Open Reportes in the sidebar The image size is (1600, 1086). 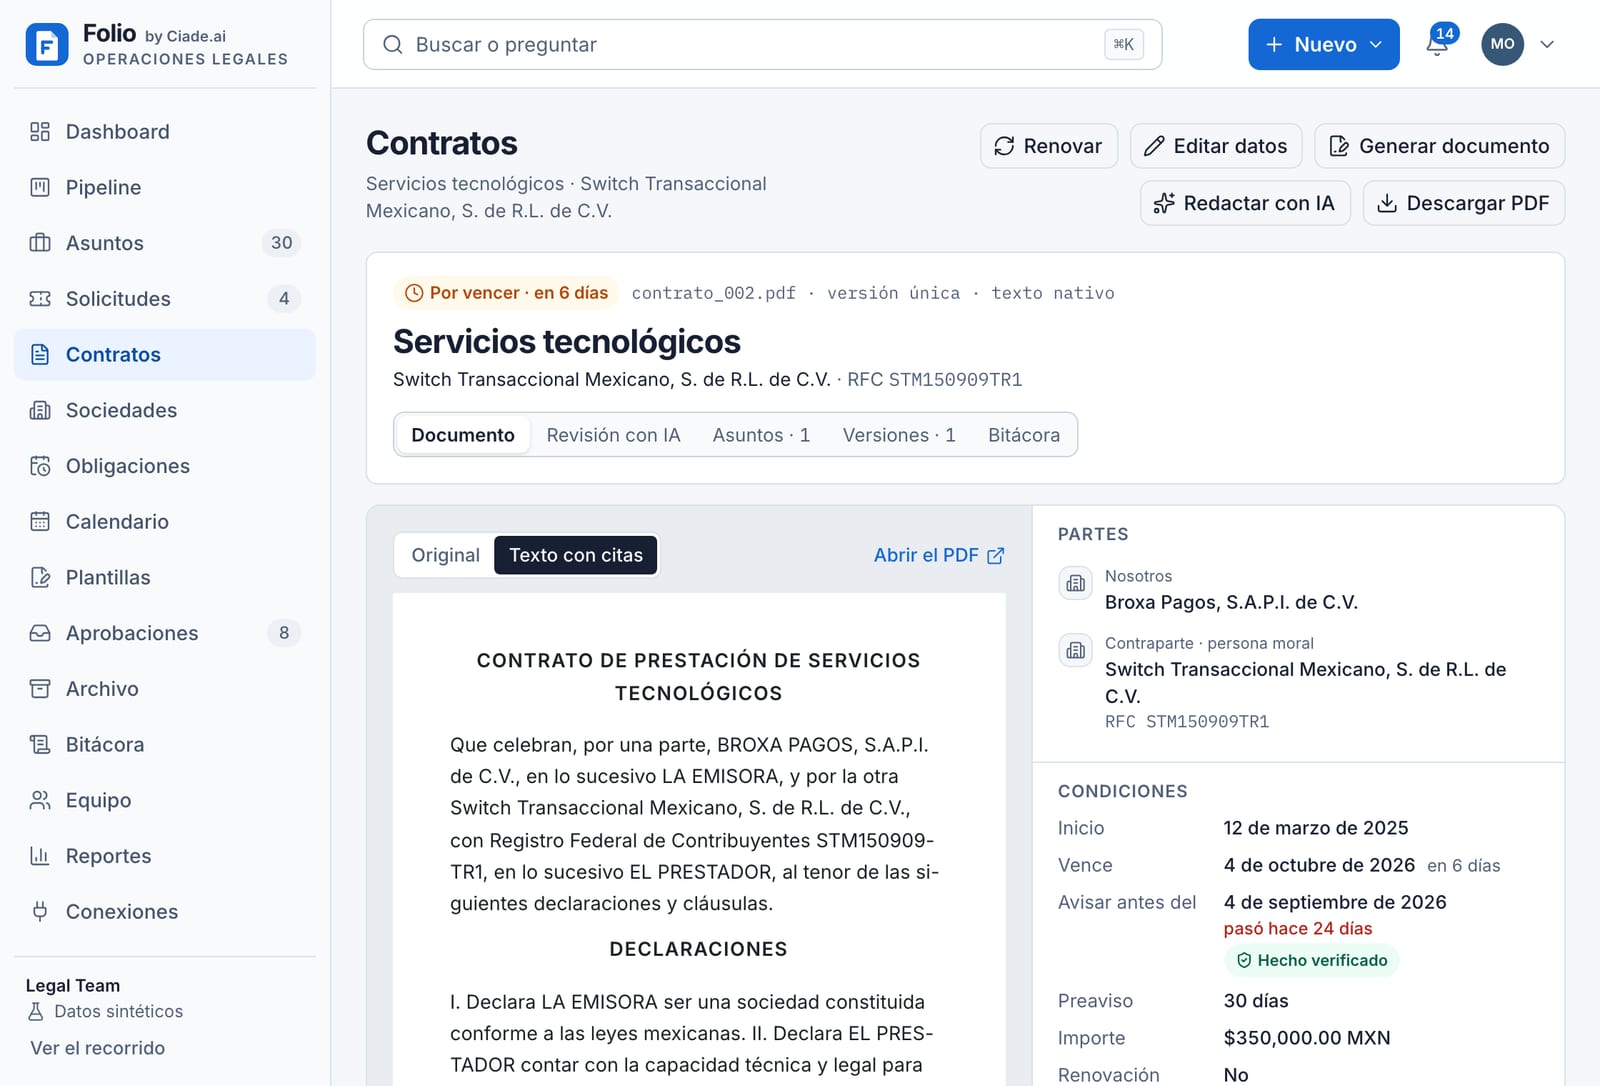tap(165, 856)
